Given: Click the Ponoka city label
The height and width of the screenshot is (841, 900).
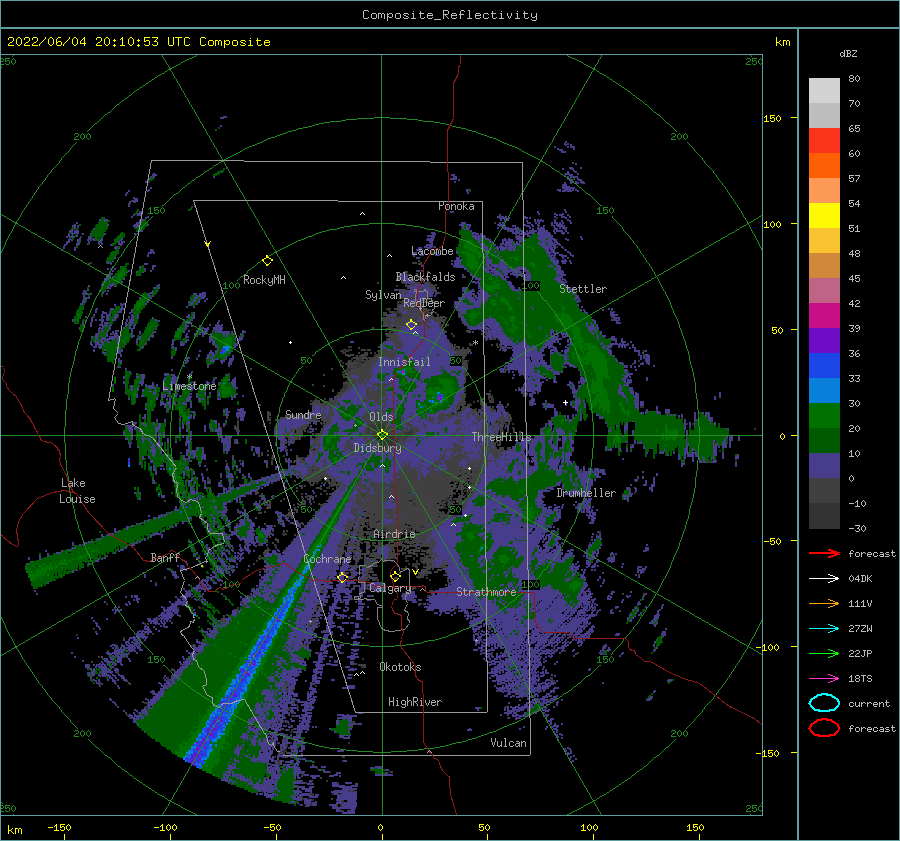Looking at the screenshot, I should (x=456, y=206).
